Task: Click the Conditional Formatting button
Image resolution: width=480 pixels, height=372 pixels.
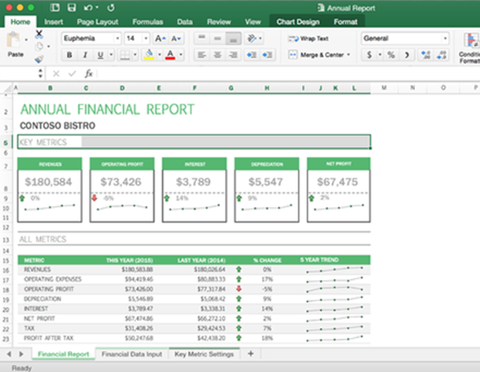Action: 470,48
